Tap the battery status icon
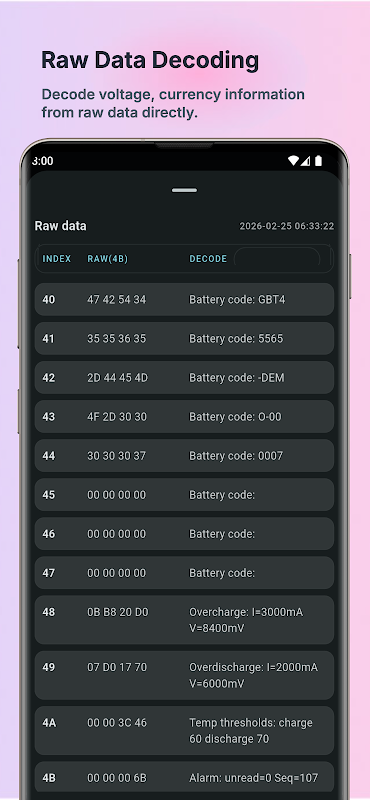 (318, 161)
